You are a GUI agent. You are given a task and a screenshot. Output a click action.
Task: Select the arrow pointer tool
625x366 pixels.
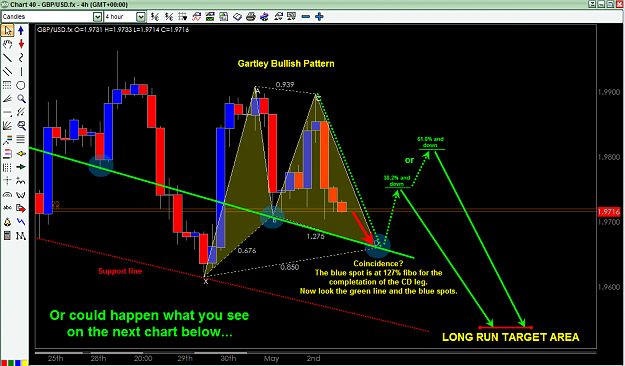pyautogui.click(x=8, y=30)
